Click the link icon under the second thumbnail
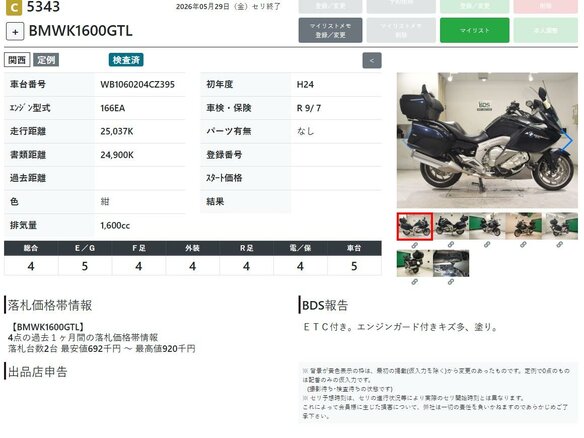584x438 pixels. [451, 245]
